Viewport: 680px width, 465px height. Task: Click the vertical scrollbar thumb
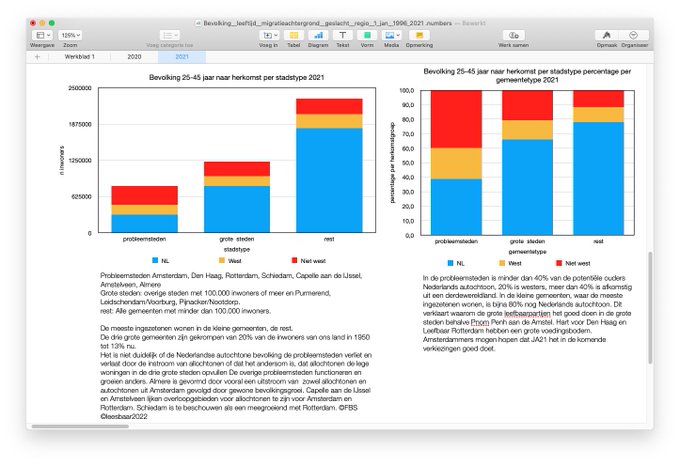tap(650, 308)
